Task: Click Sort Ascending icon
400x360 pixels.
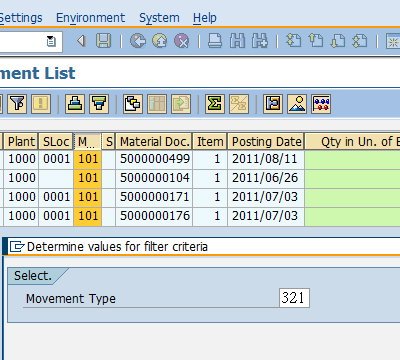Action: point(75,104)
